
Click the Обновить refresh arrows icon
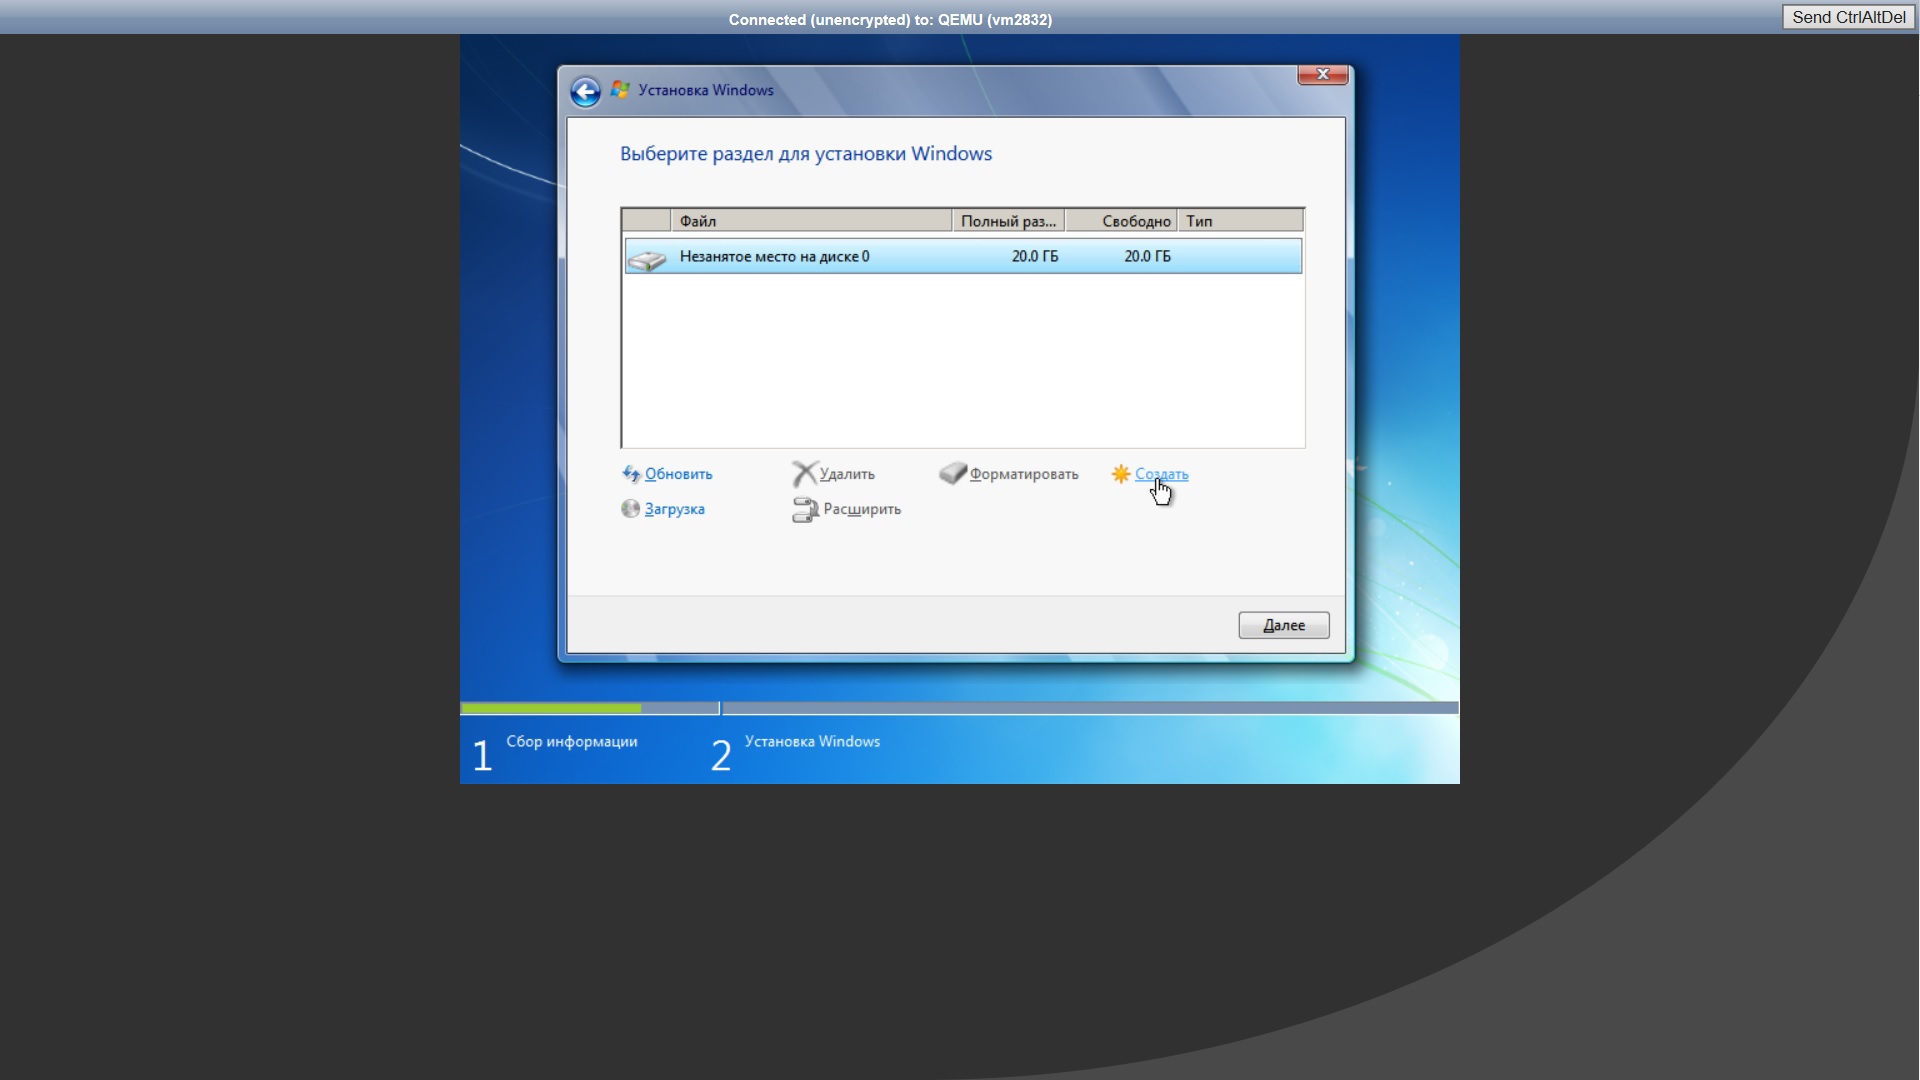(x=631, y=474)
